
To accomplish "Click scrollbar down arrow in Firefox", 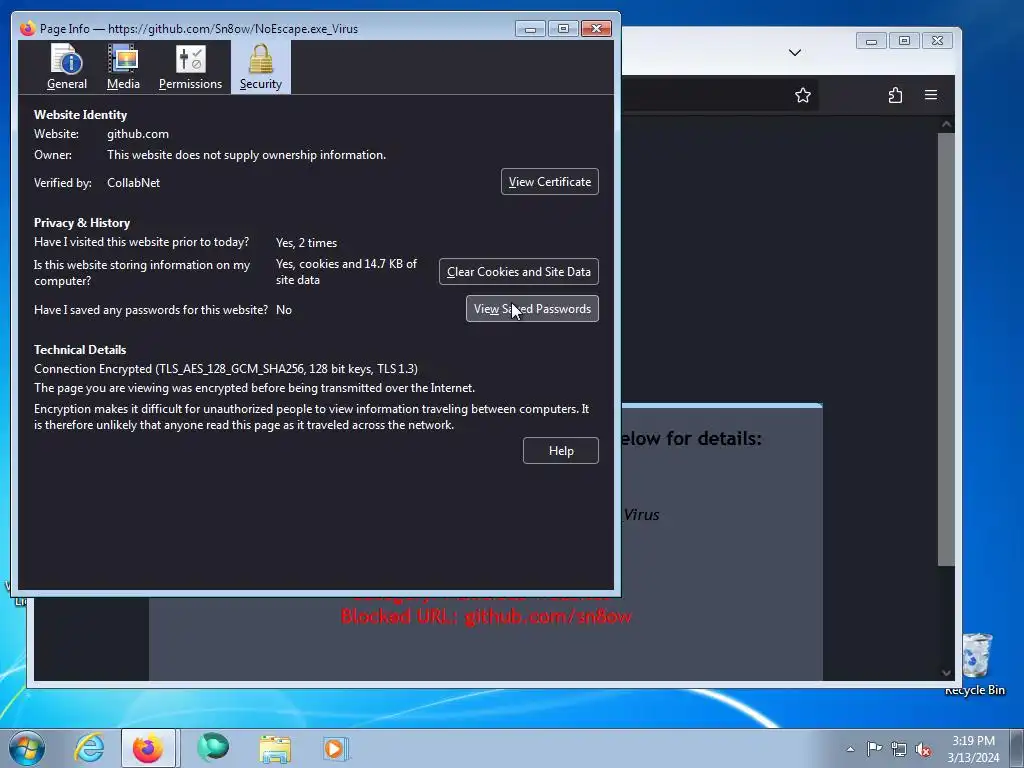I will point(946,673).
